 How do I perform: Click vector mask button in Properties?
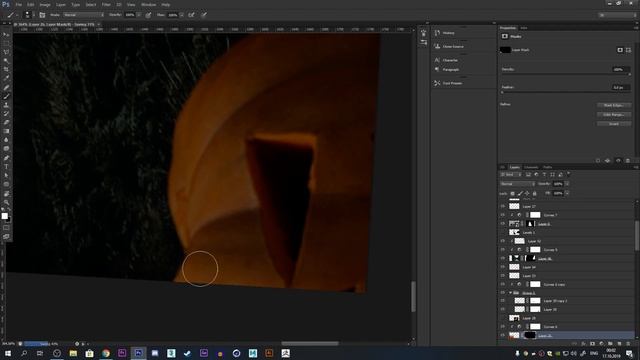[x=628, y=50]
